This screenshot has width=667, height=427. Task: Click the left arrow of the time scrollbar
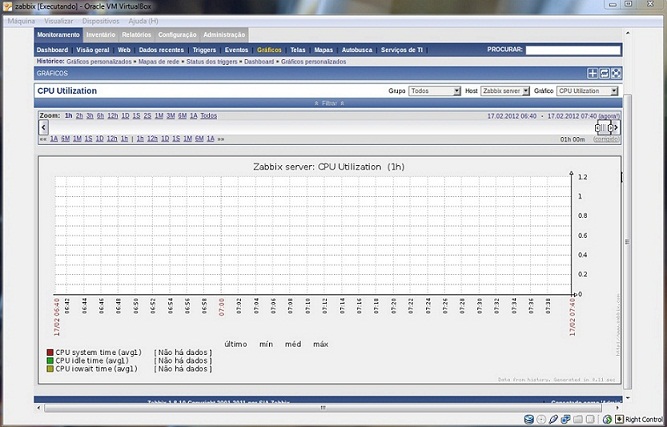[x=43, y=127]
